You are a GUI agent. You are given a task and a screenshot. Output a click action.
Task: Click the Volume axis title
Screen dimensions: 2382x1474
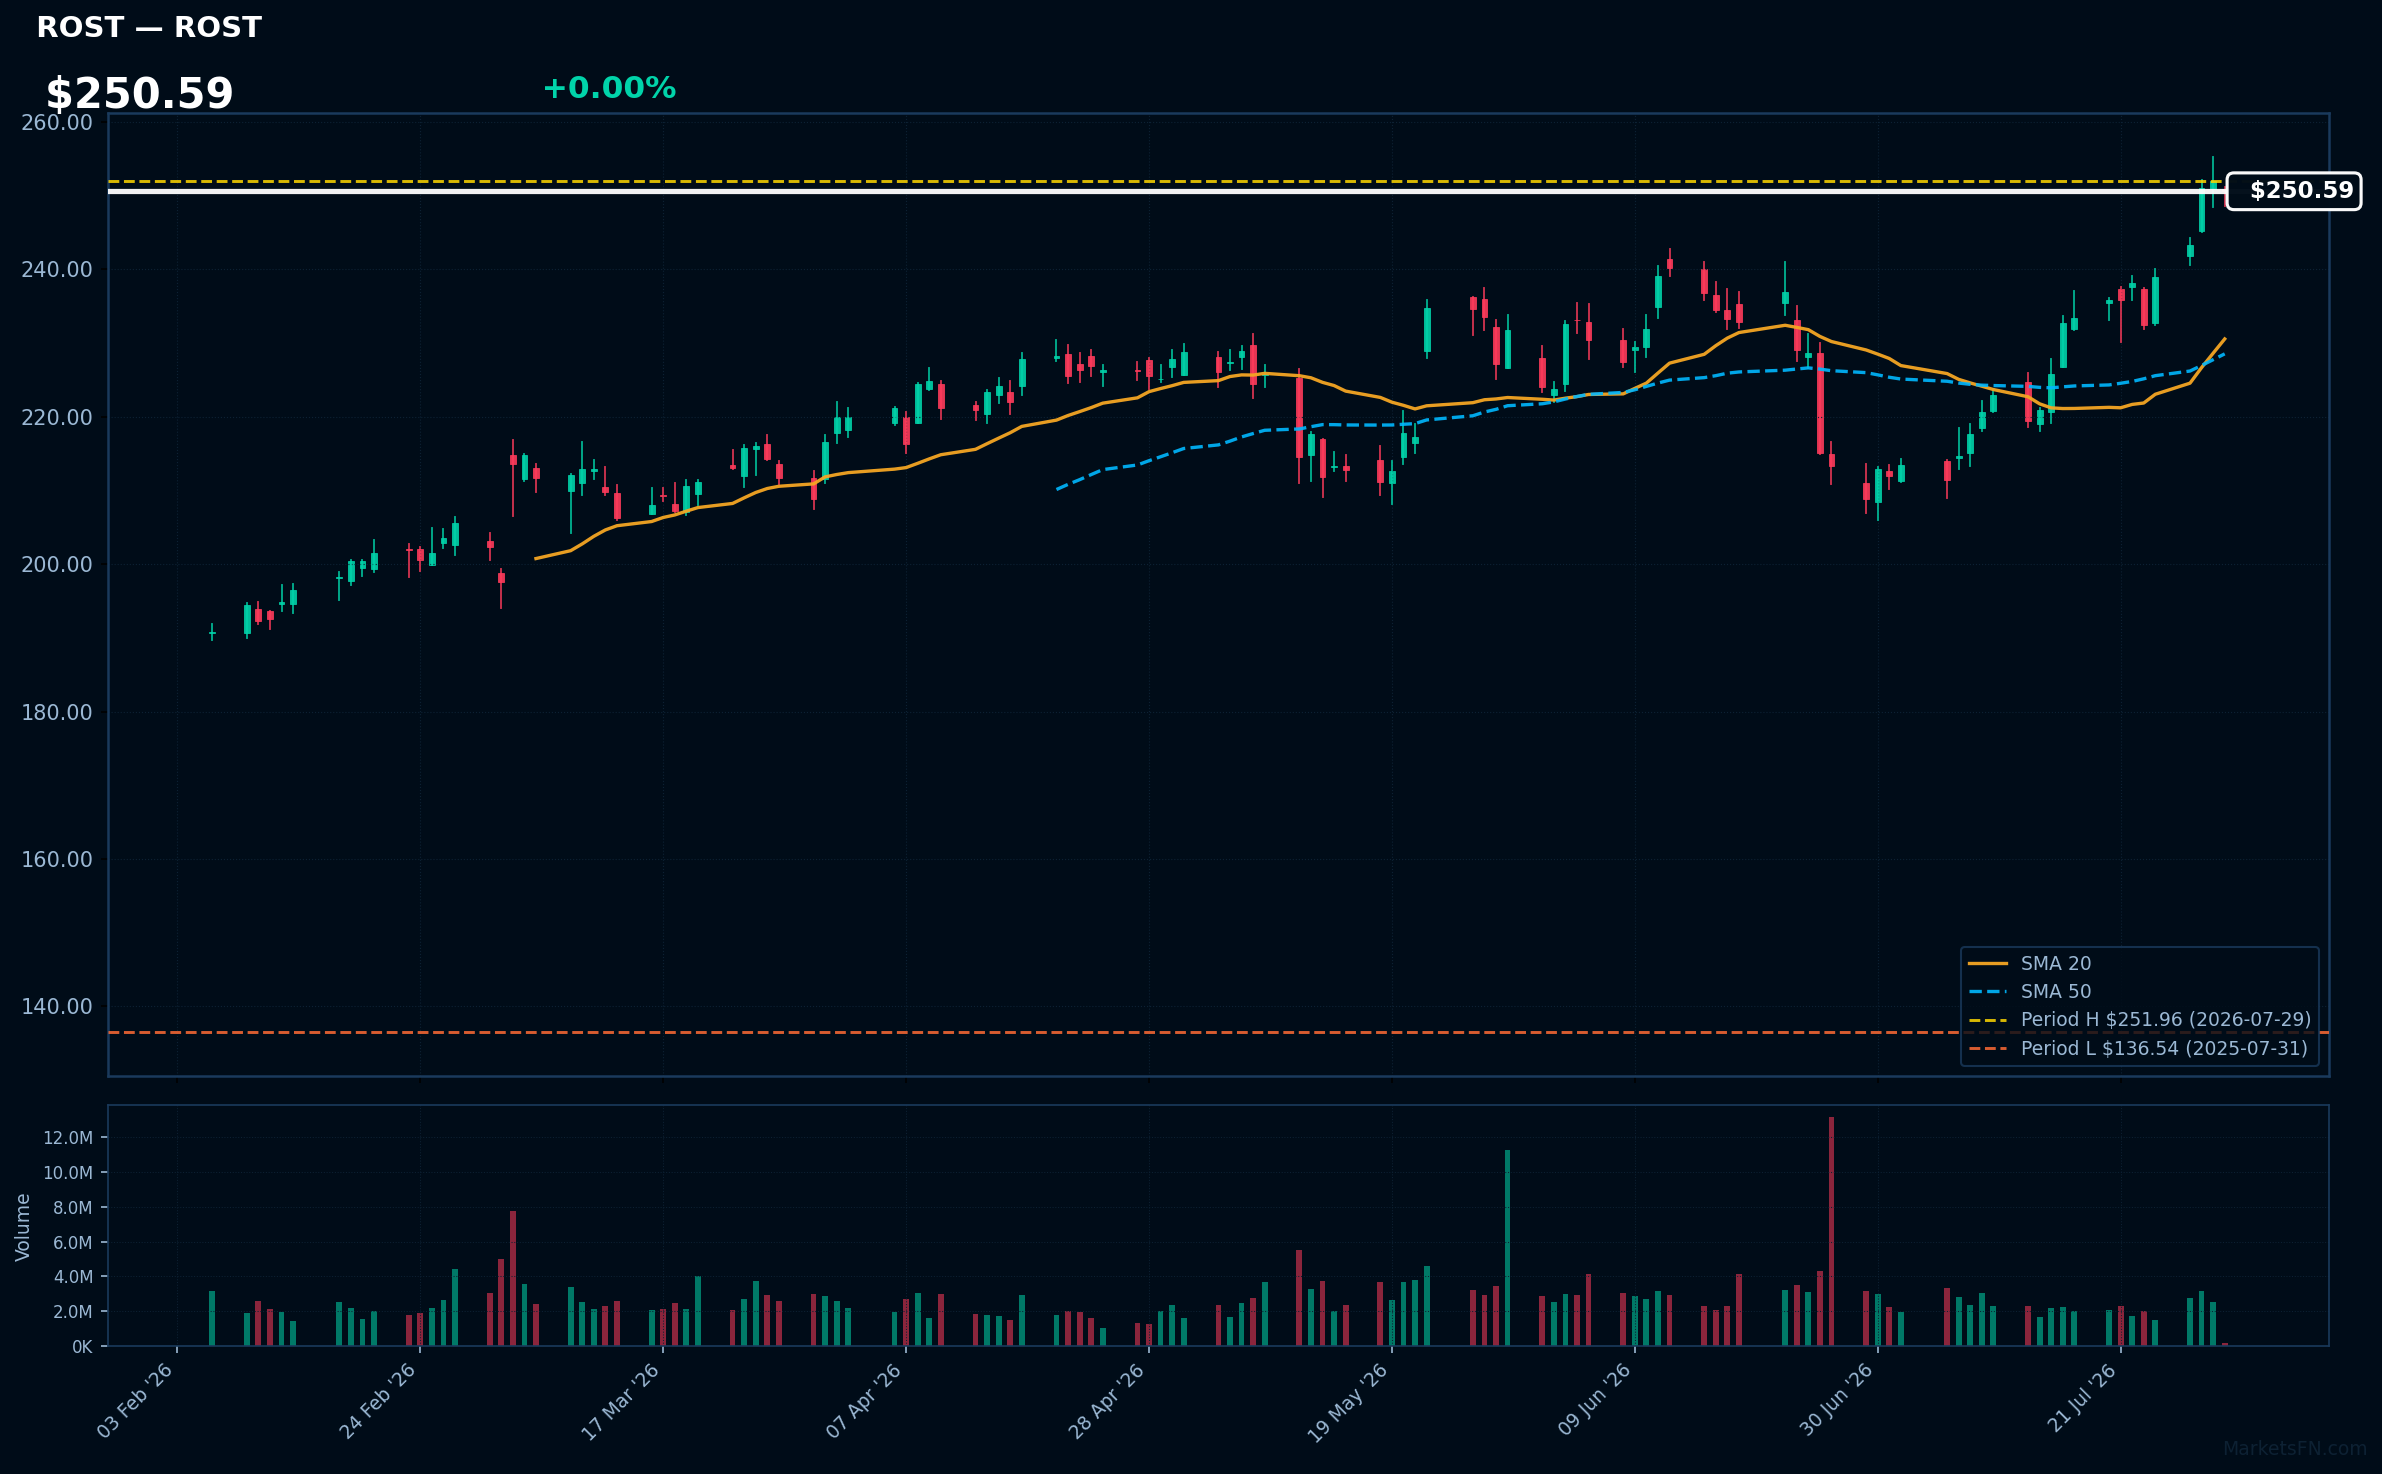click(x=23, y=1227)
